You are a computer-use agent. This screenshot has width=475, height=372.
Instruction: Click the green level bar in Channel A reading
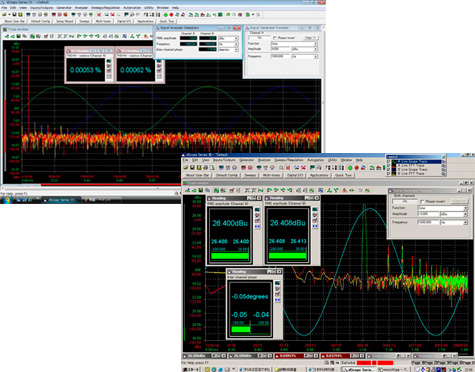(230, 256)
